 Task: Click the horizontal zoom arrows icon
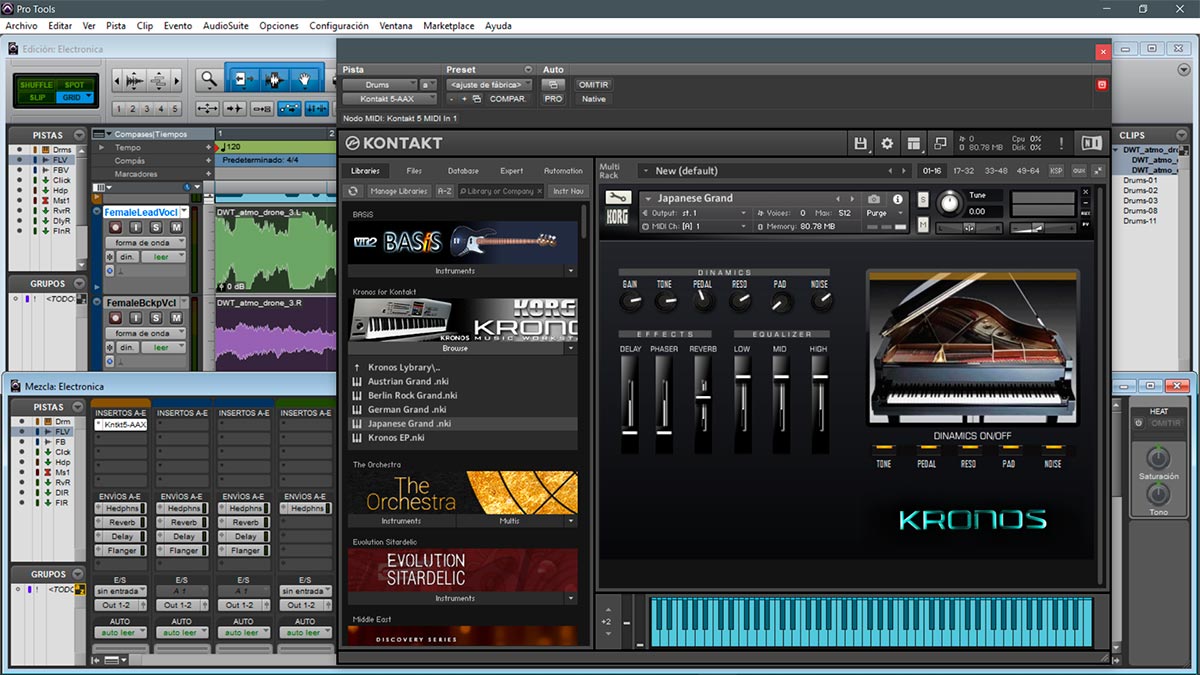(x=208, y=108)
